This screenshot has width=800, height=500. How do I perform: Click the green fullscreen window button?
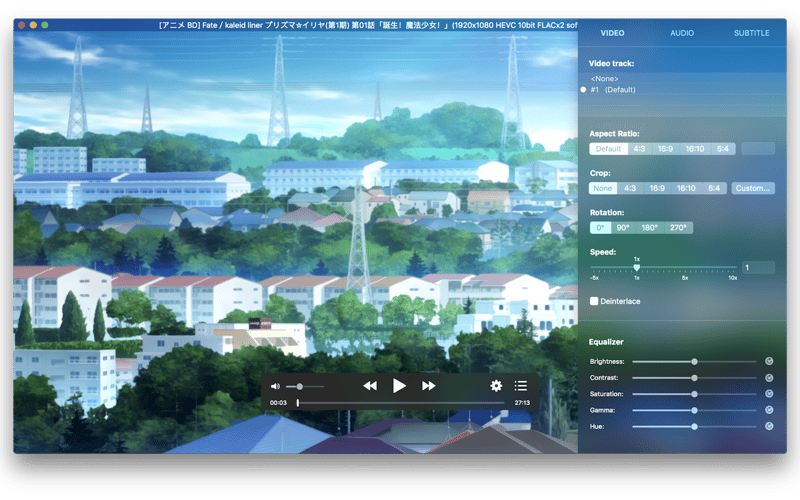point(45,24)
